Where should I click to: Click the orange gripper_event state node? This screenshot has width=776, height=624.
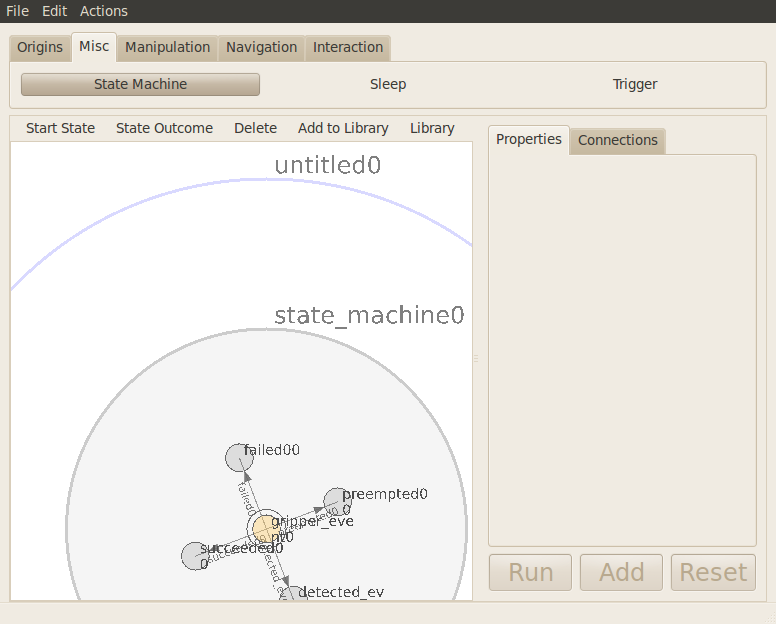click(264, 528)
